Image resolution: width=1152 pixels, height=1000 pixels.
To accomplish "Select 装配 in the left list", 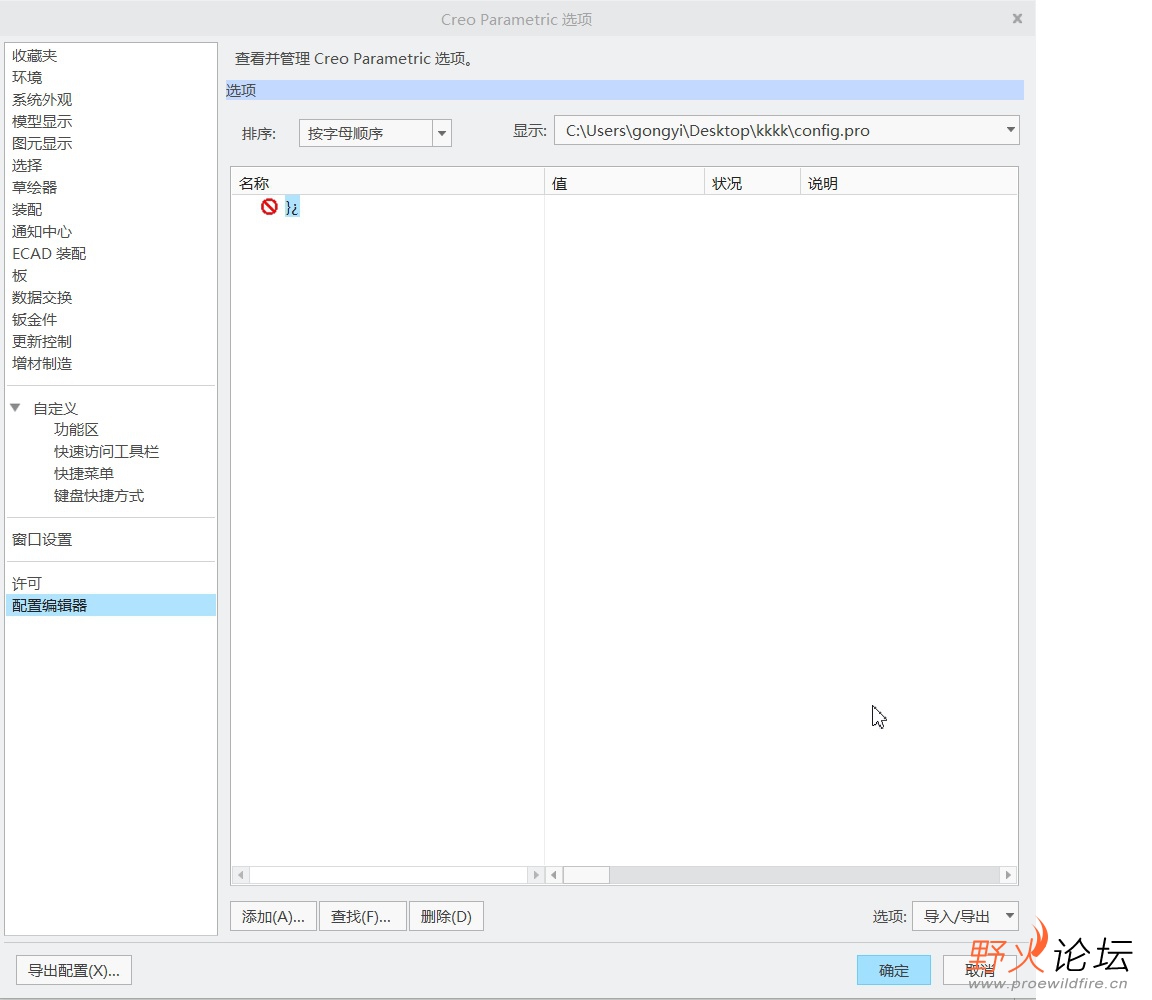I will (x=27, y=209).
